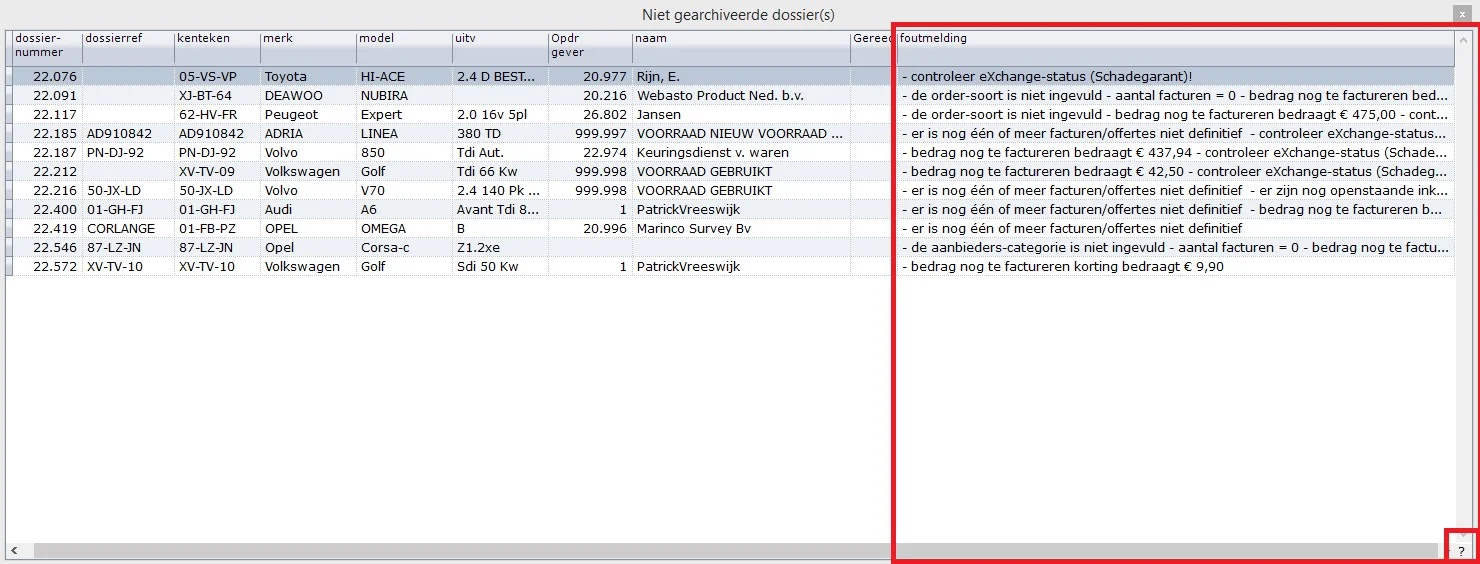Select dossier number 22.076
Viewport: 1480px width, 564px height.
[54, 76]
